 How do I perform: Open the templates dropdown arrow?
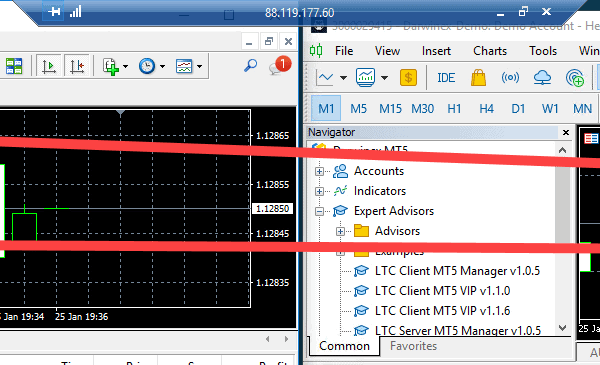pyautogui.click(x=199, y=67)
